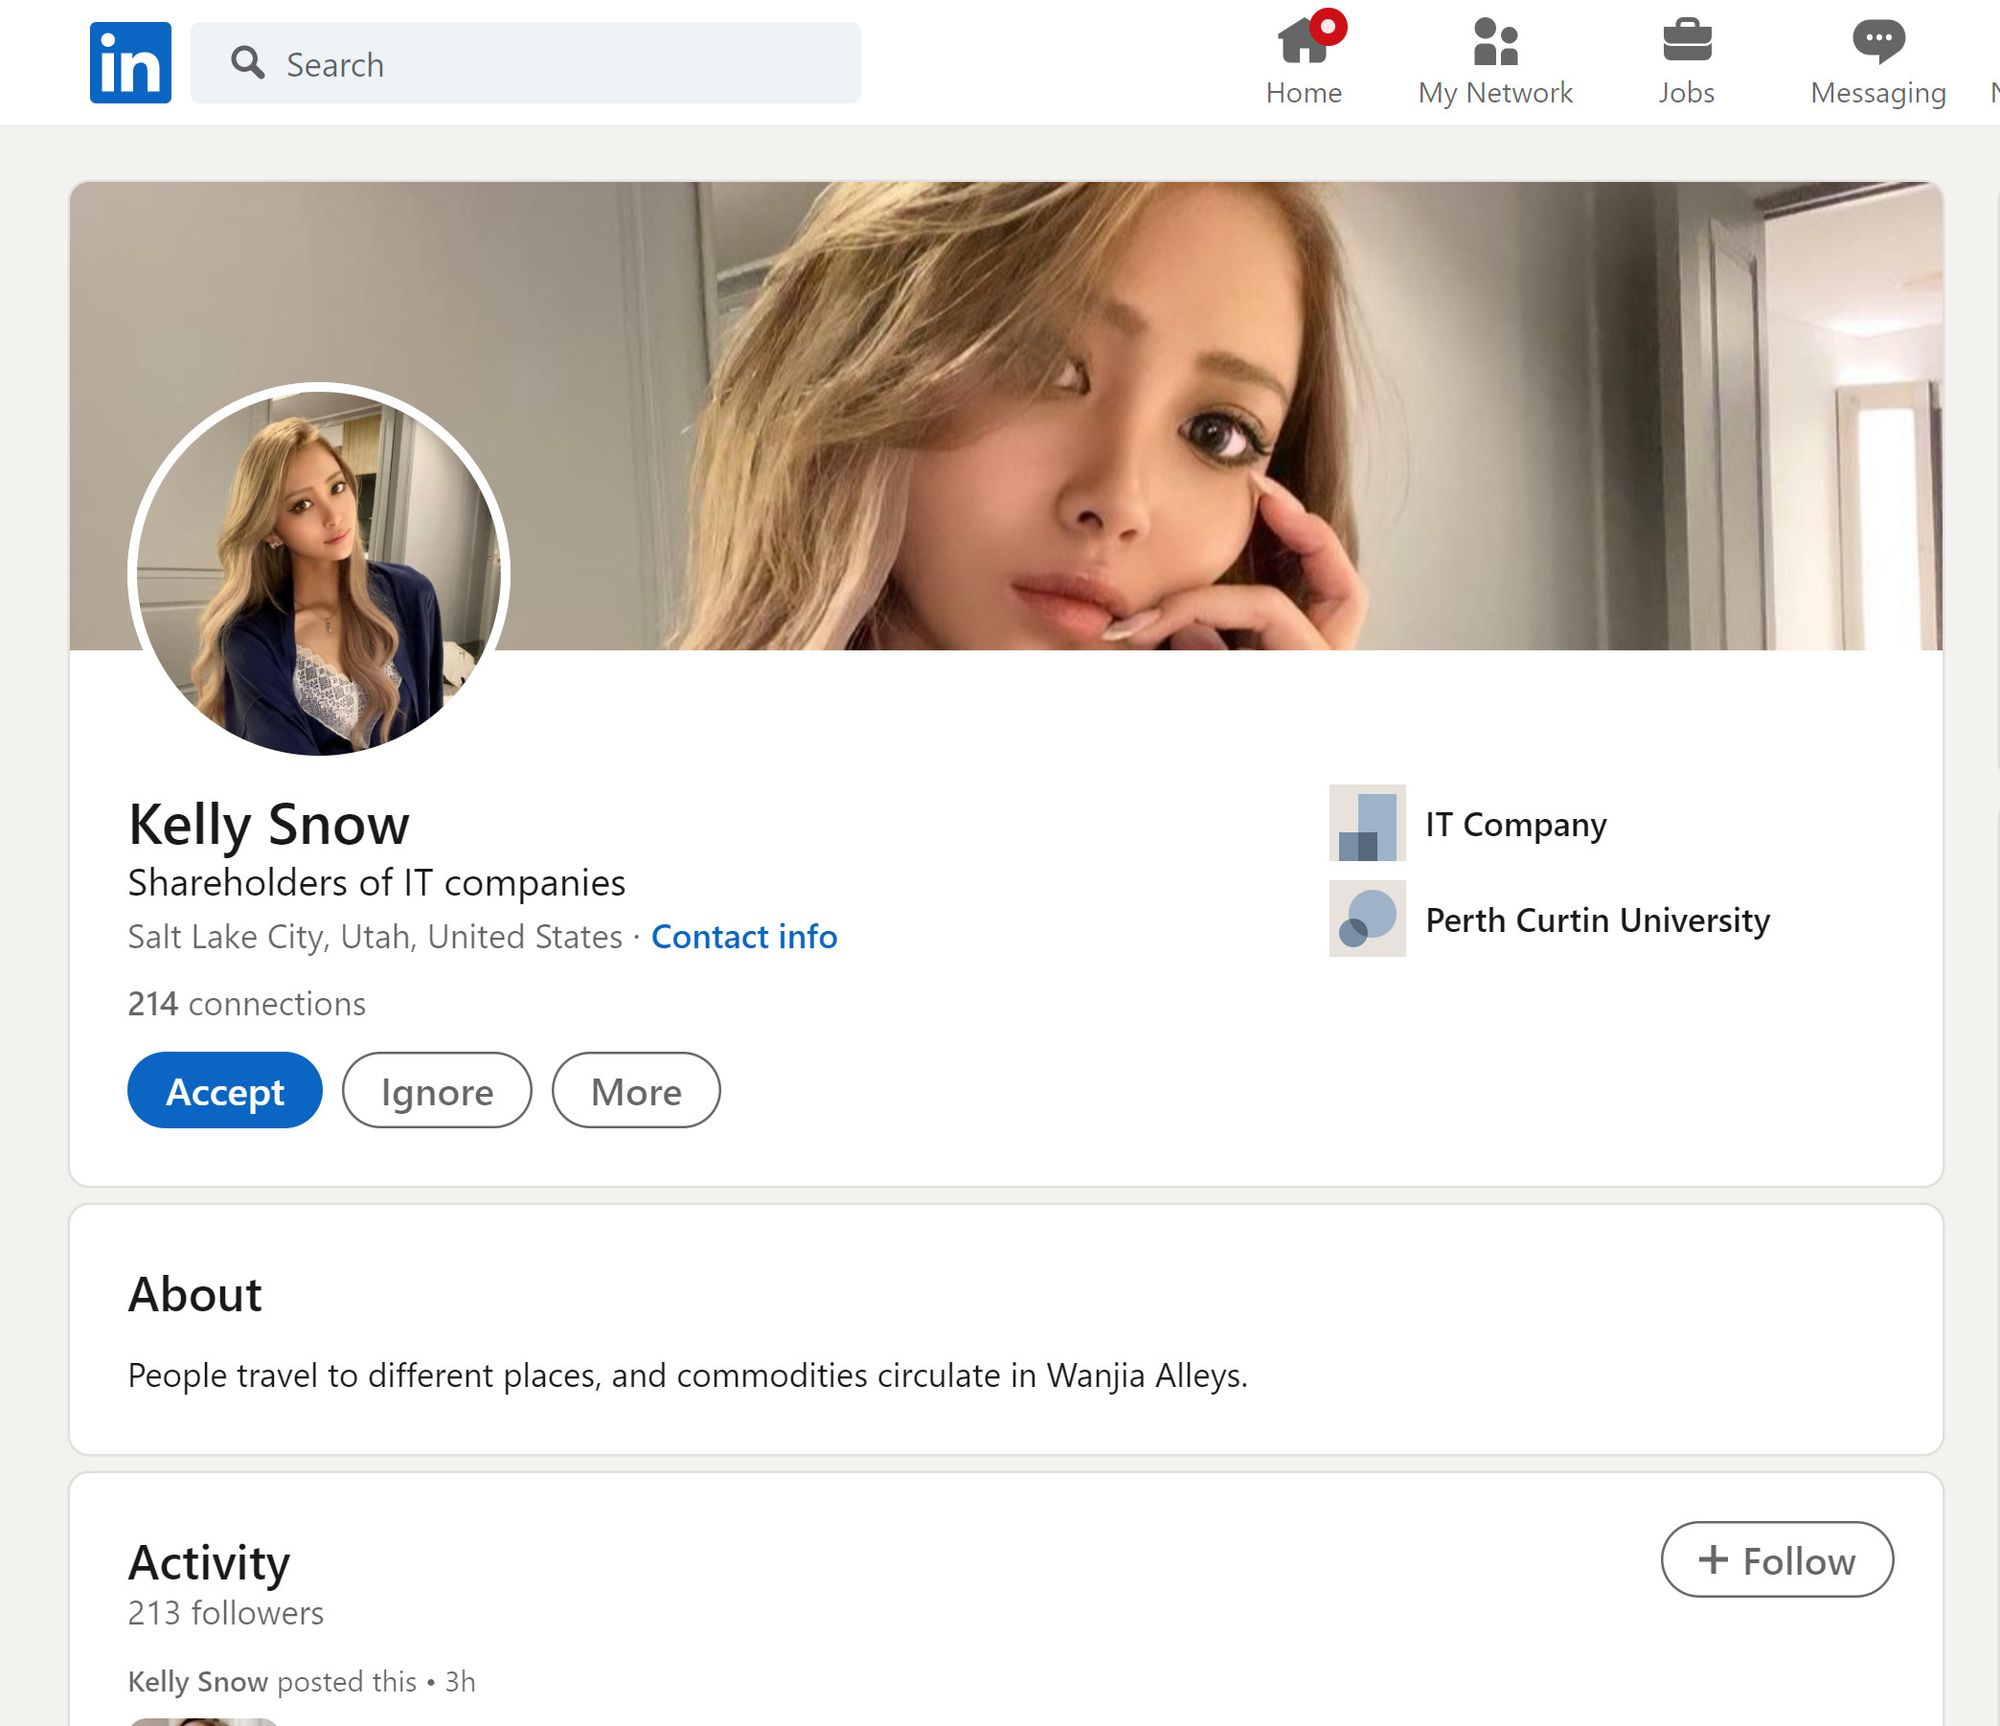The height and width of the screenshot is (1726, 2000).
Task: Expand the More options button
Action: [636, 1090]
